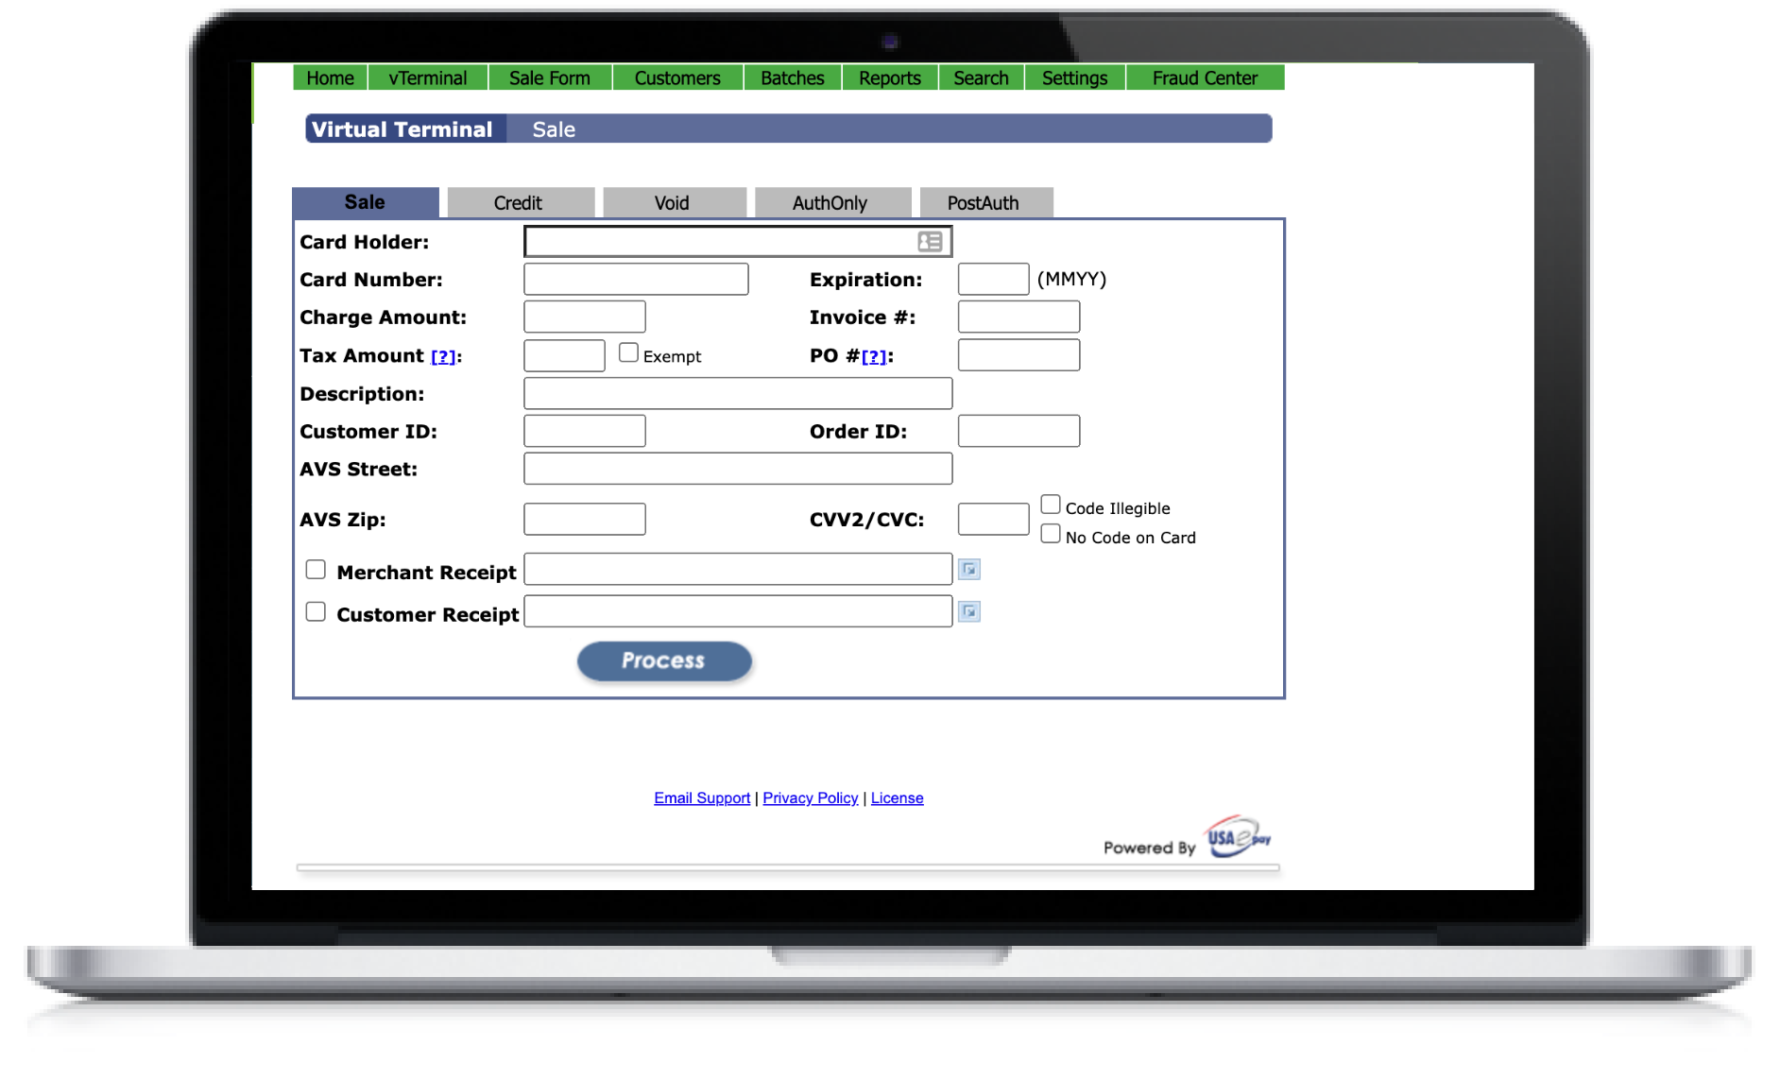
Task: Navigate to the Batches section
Action: (792, 77)
